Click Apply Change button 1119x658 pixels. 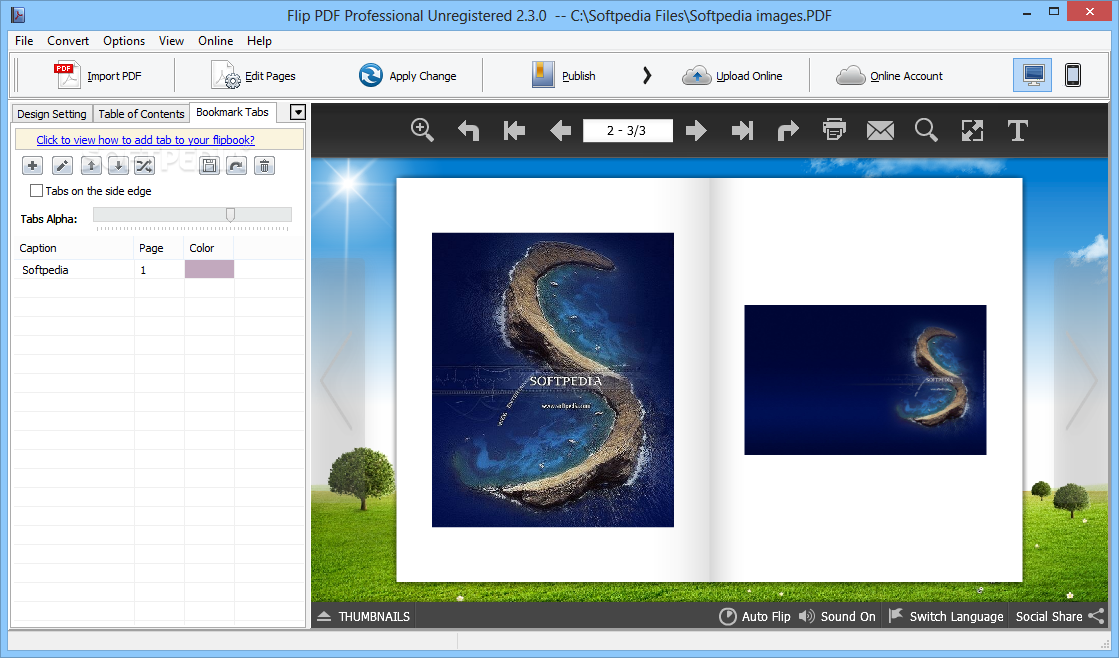(407, 75)
